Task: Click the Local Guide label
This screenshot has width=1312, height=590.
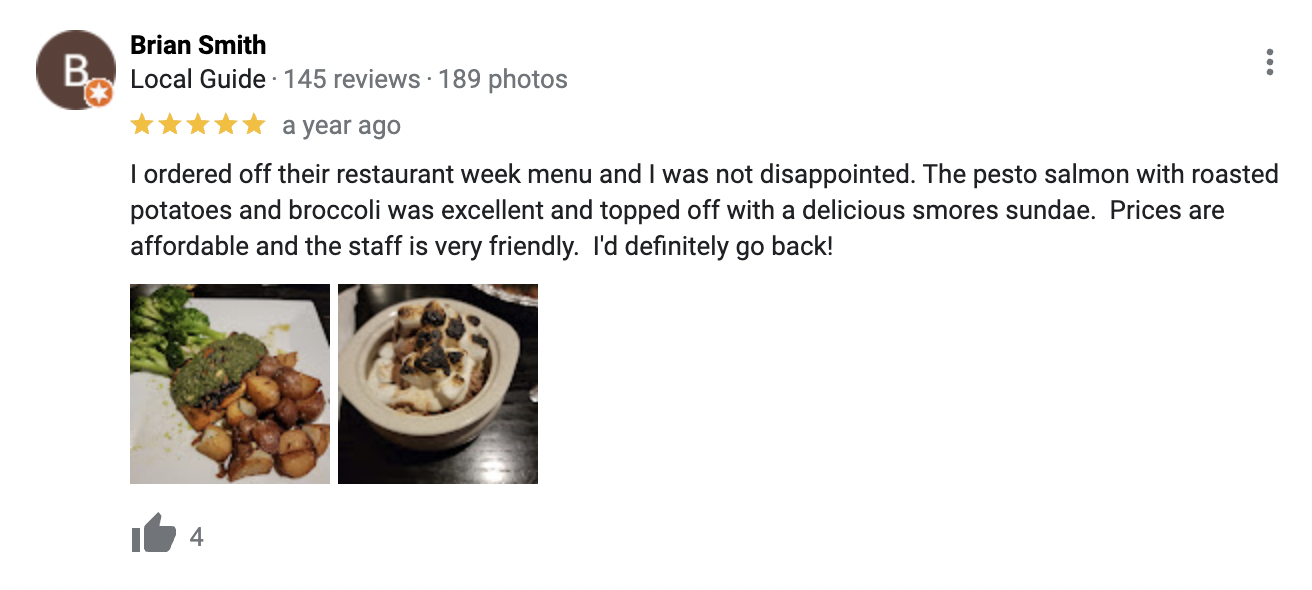Action: 198,79
